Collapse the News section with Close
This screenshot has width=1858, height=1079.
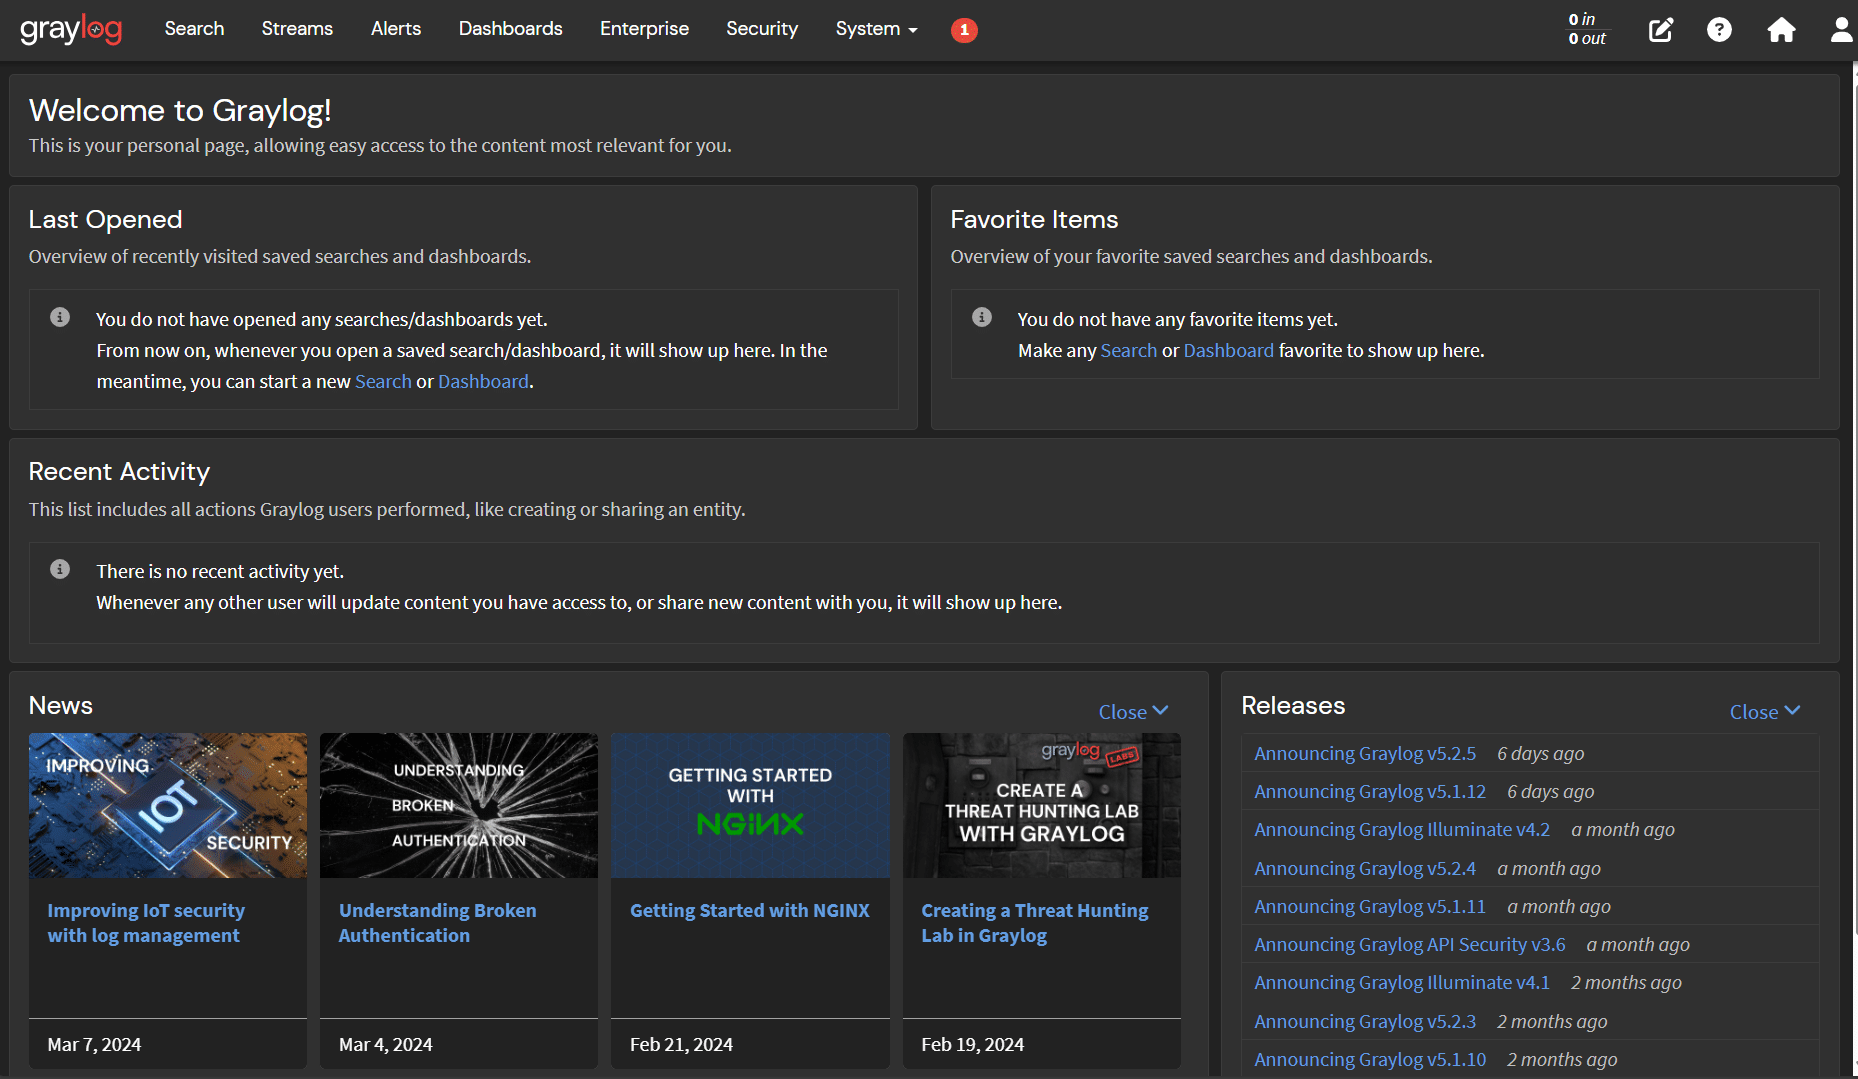point(1133,712)
